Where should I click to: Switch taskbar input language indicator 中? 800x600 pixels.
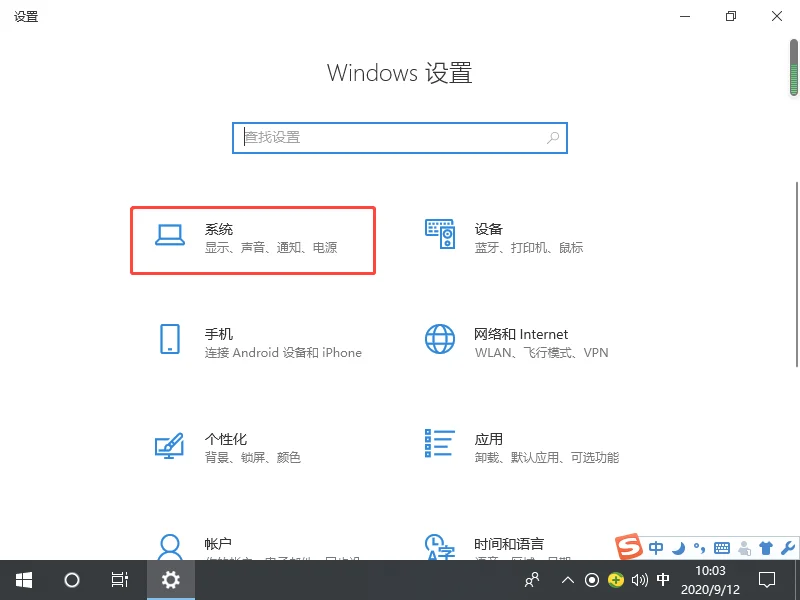[663, 580]
